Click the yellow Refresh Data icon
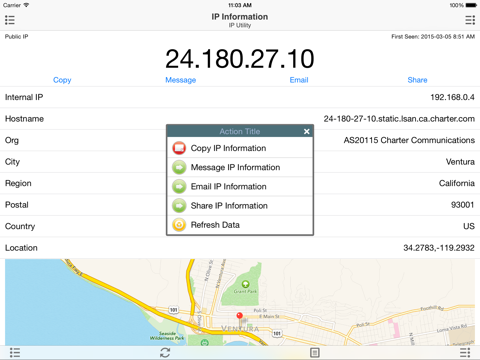Screen dimensions: 480x360 (x=179, y=225)
